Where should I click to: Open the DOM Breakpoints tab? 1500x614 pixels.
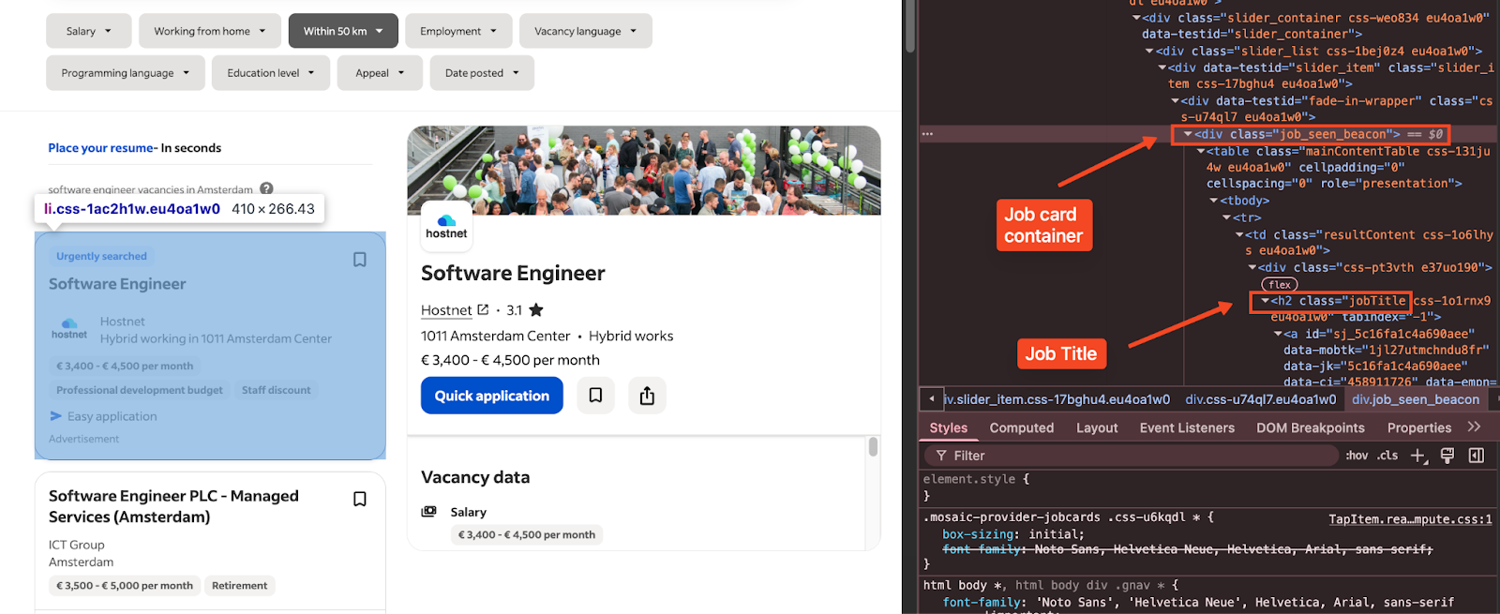(x=1310, y=427)
